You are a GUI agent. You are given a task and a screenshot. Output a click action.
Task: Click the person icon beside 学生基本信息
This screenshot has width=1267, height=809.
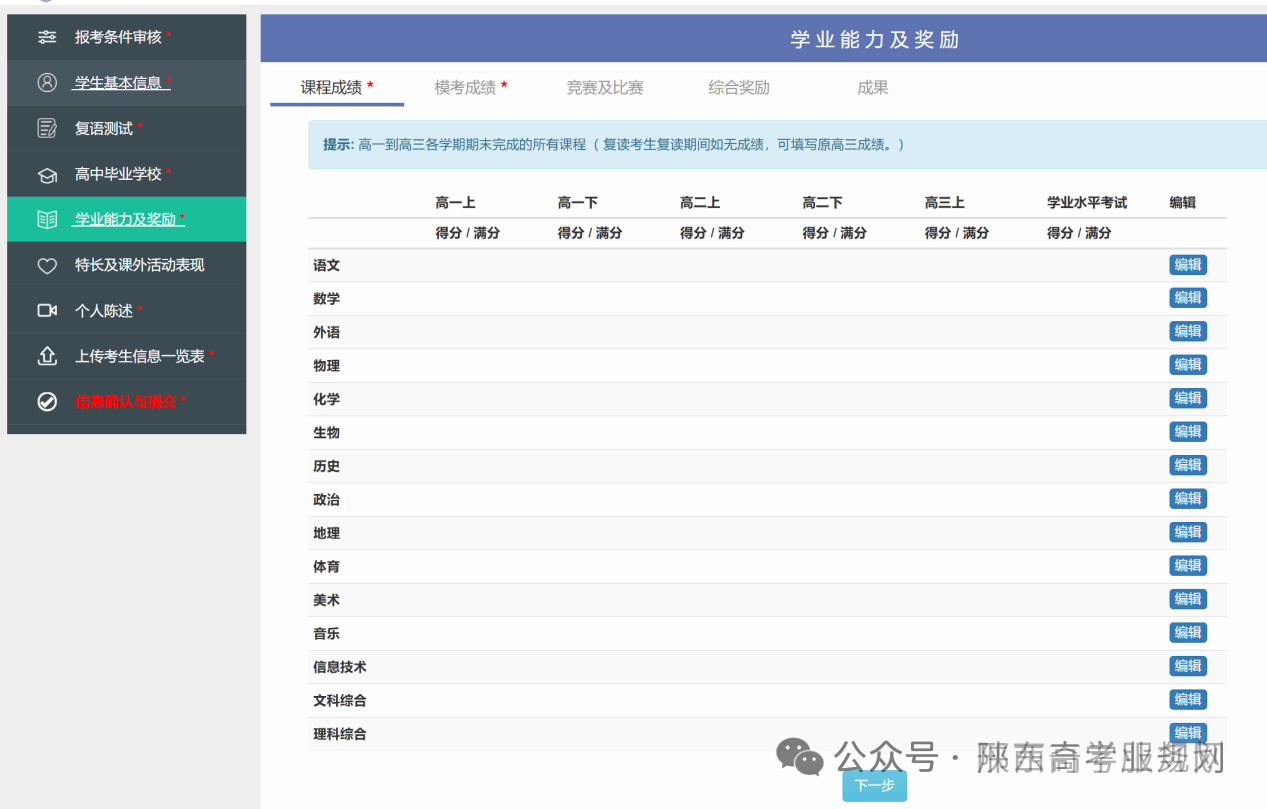(47, 83)
